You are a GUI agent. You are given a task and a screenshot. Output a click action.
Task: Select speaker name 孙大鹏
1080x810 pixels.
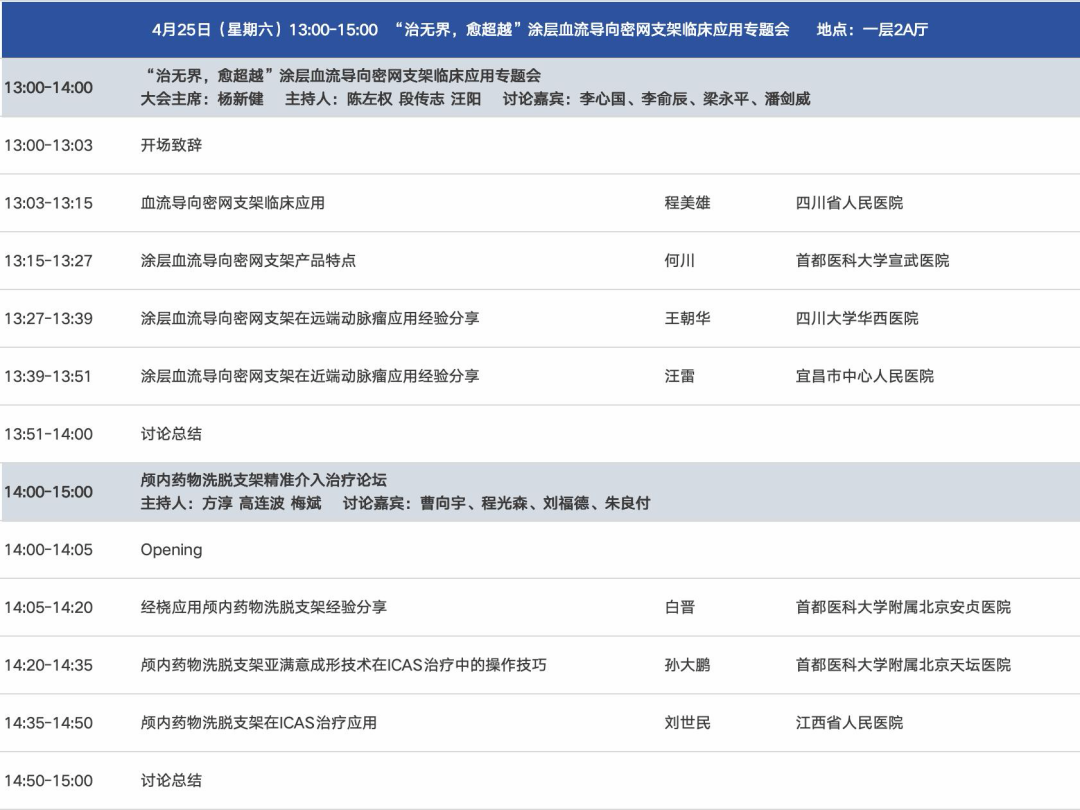(x=687, y=665)
